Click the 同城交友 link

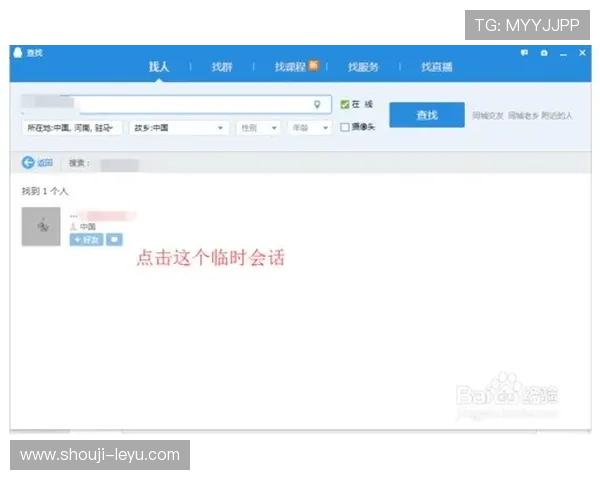coord(488,116)
